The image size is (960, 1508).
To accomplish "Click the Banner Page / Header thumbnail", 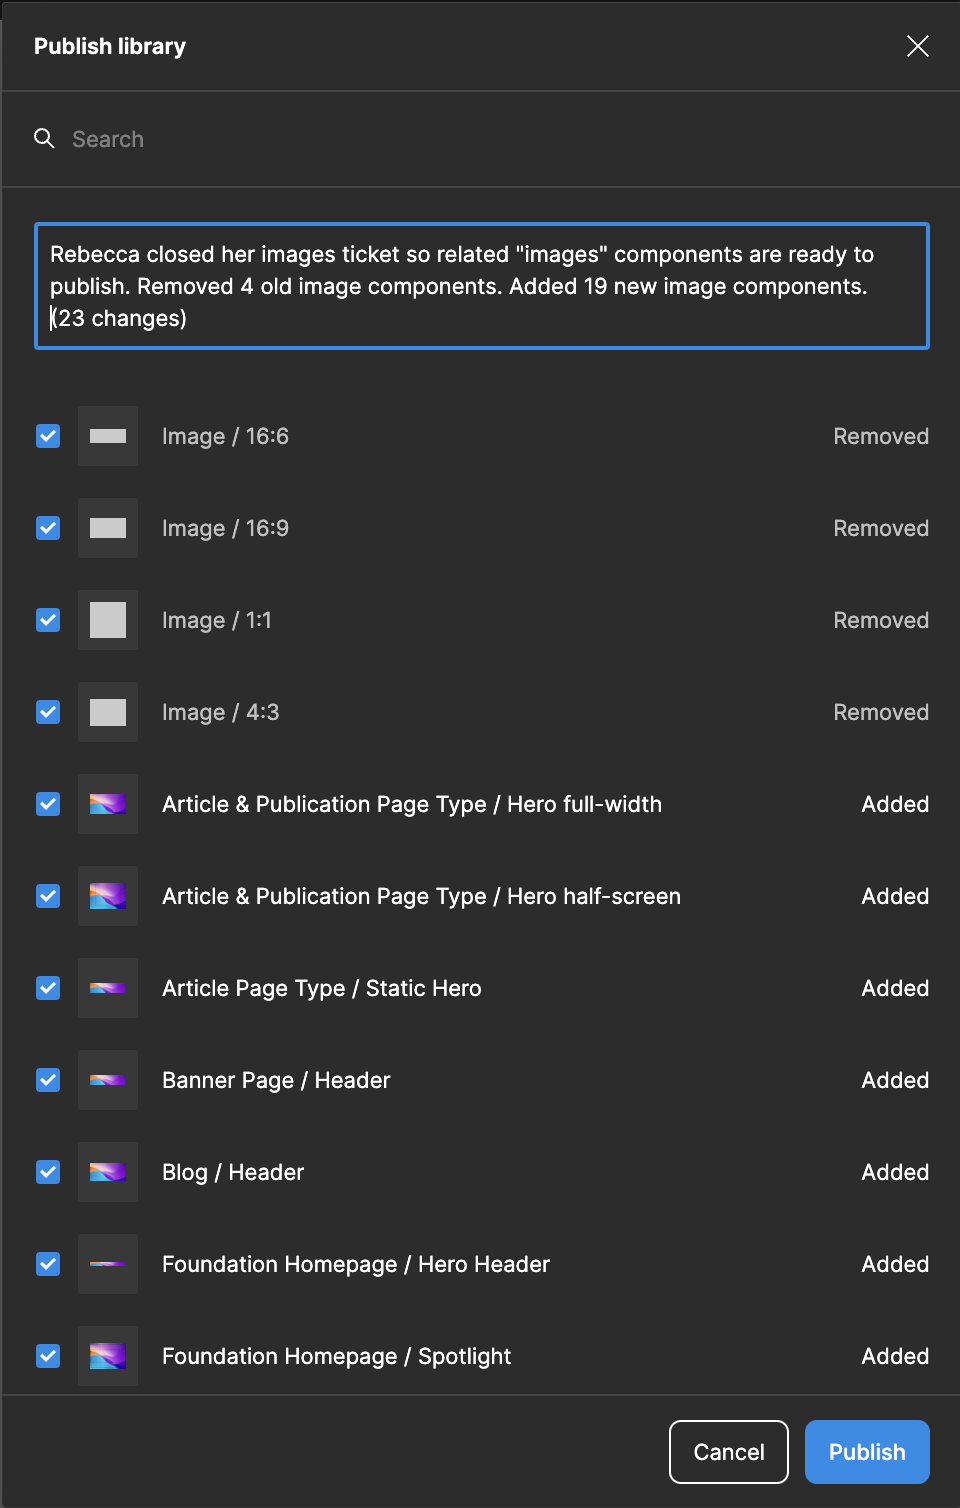I will point(107,1080).
